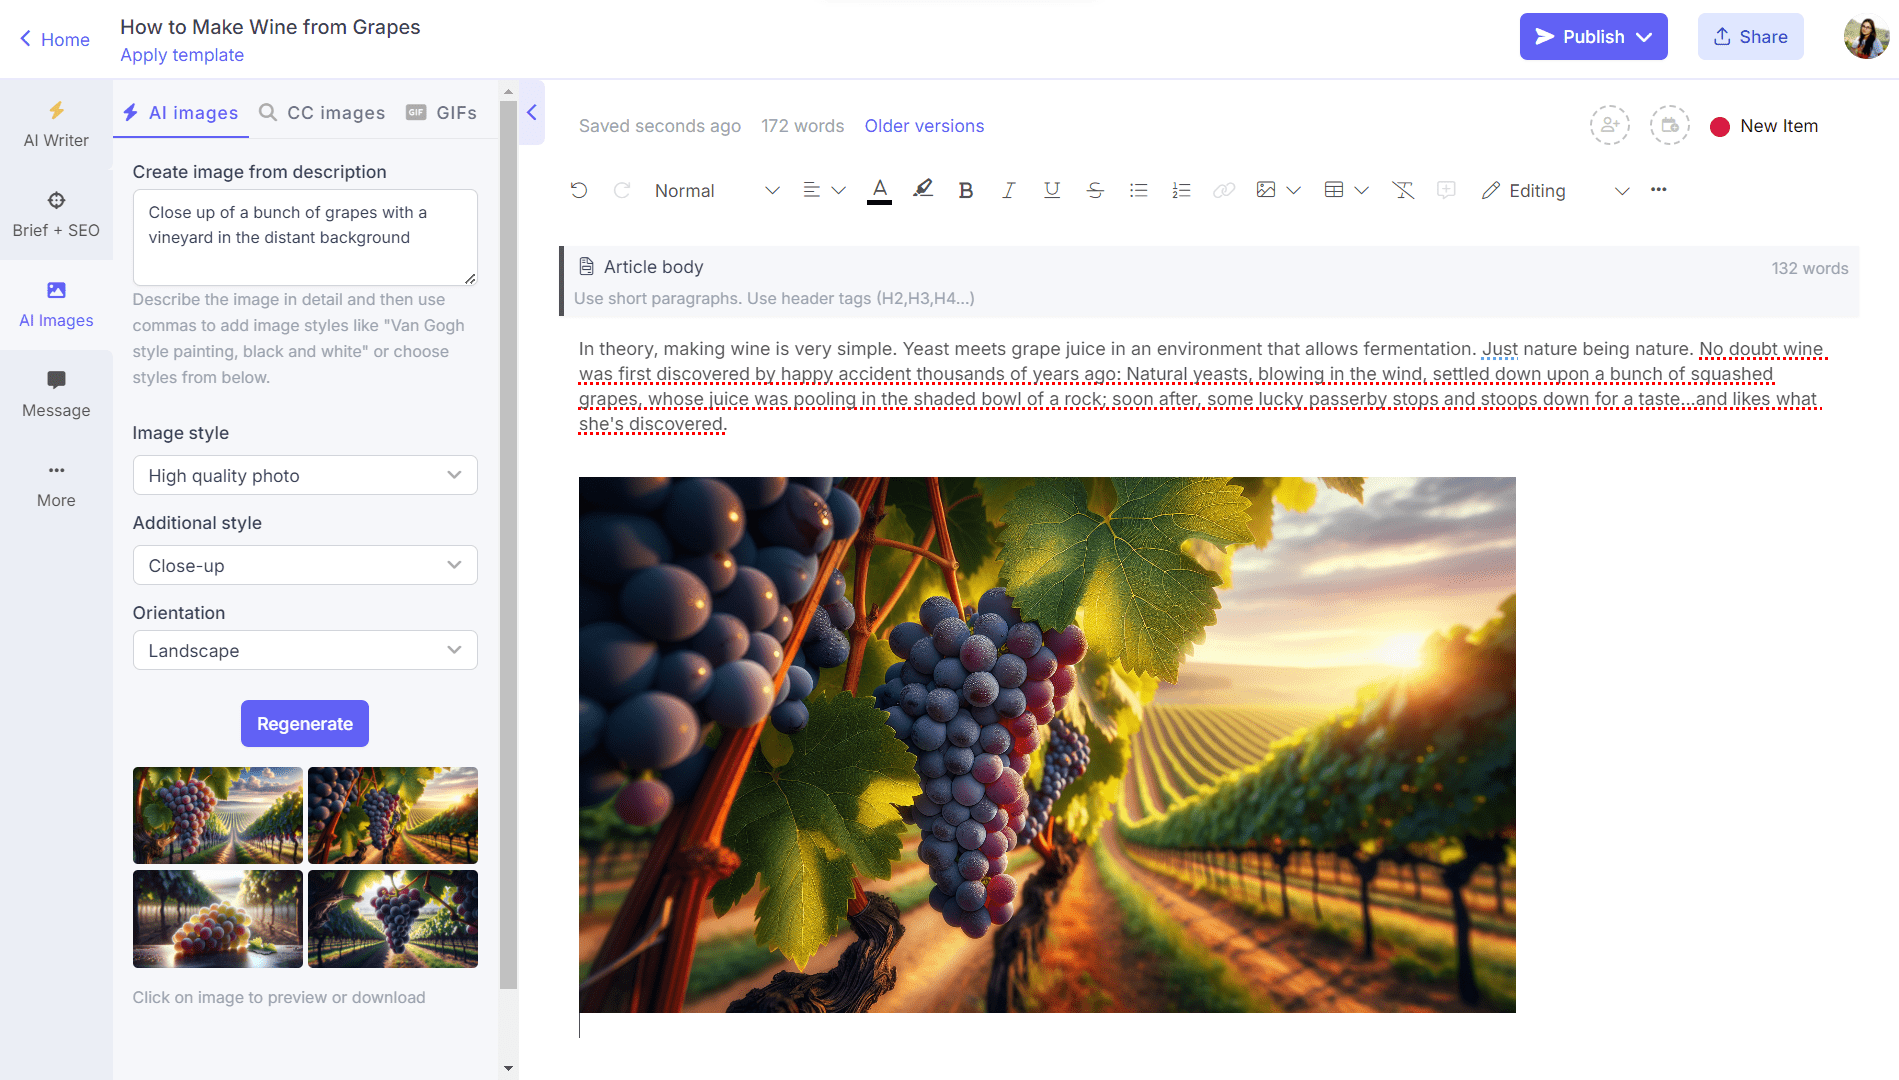Expand the alignment options arrow

click(838, 190)
